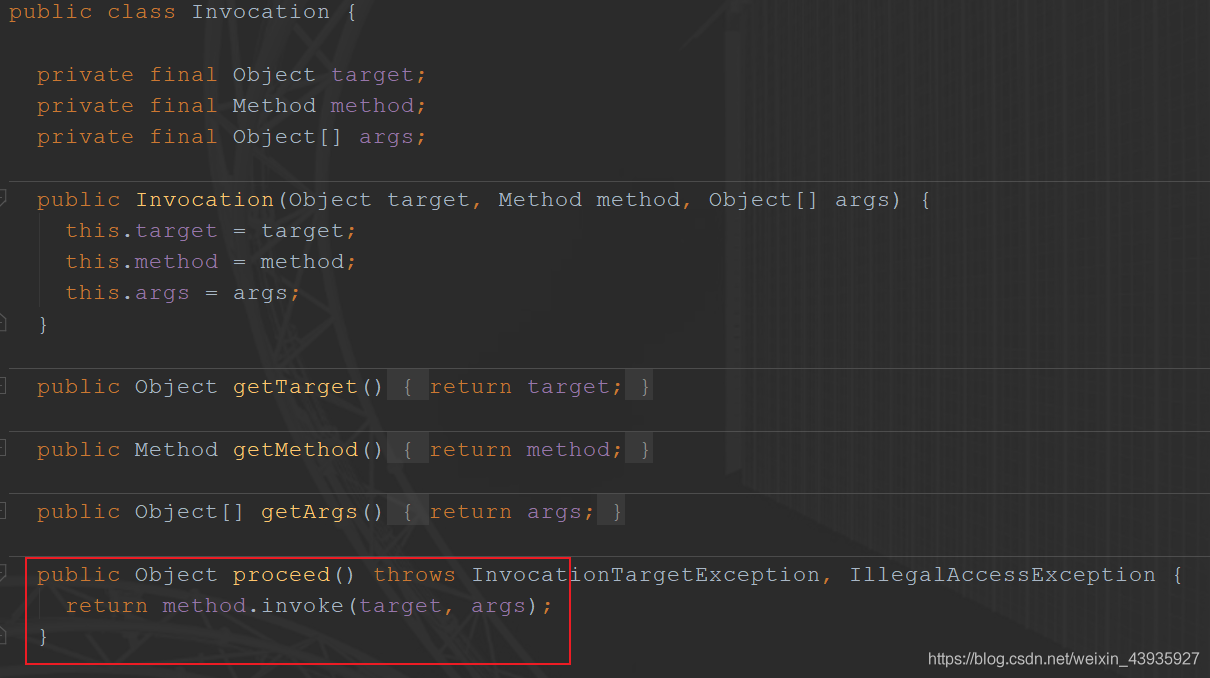Open the blog.csdn.net watermark link
The height and width of the screenshot is (678, 1210).
pyautogui.click(x=1063, y=659)
